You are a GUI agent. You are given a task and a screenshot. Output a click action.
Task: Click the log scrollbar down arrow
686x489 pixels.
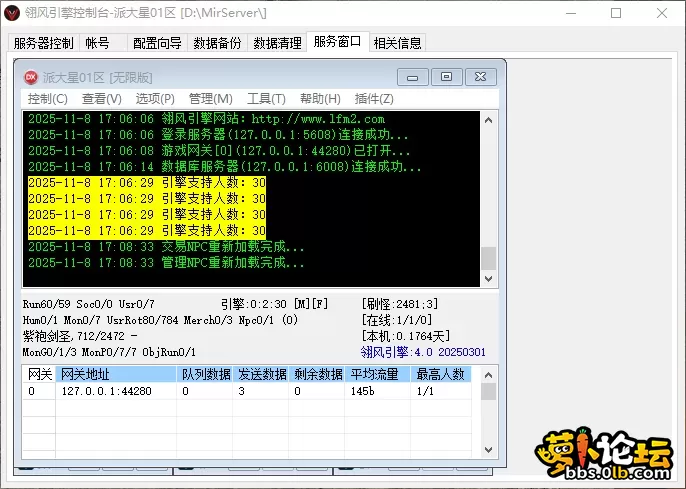coord(489,278)
